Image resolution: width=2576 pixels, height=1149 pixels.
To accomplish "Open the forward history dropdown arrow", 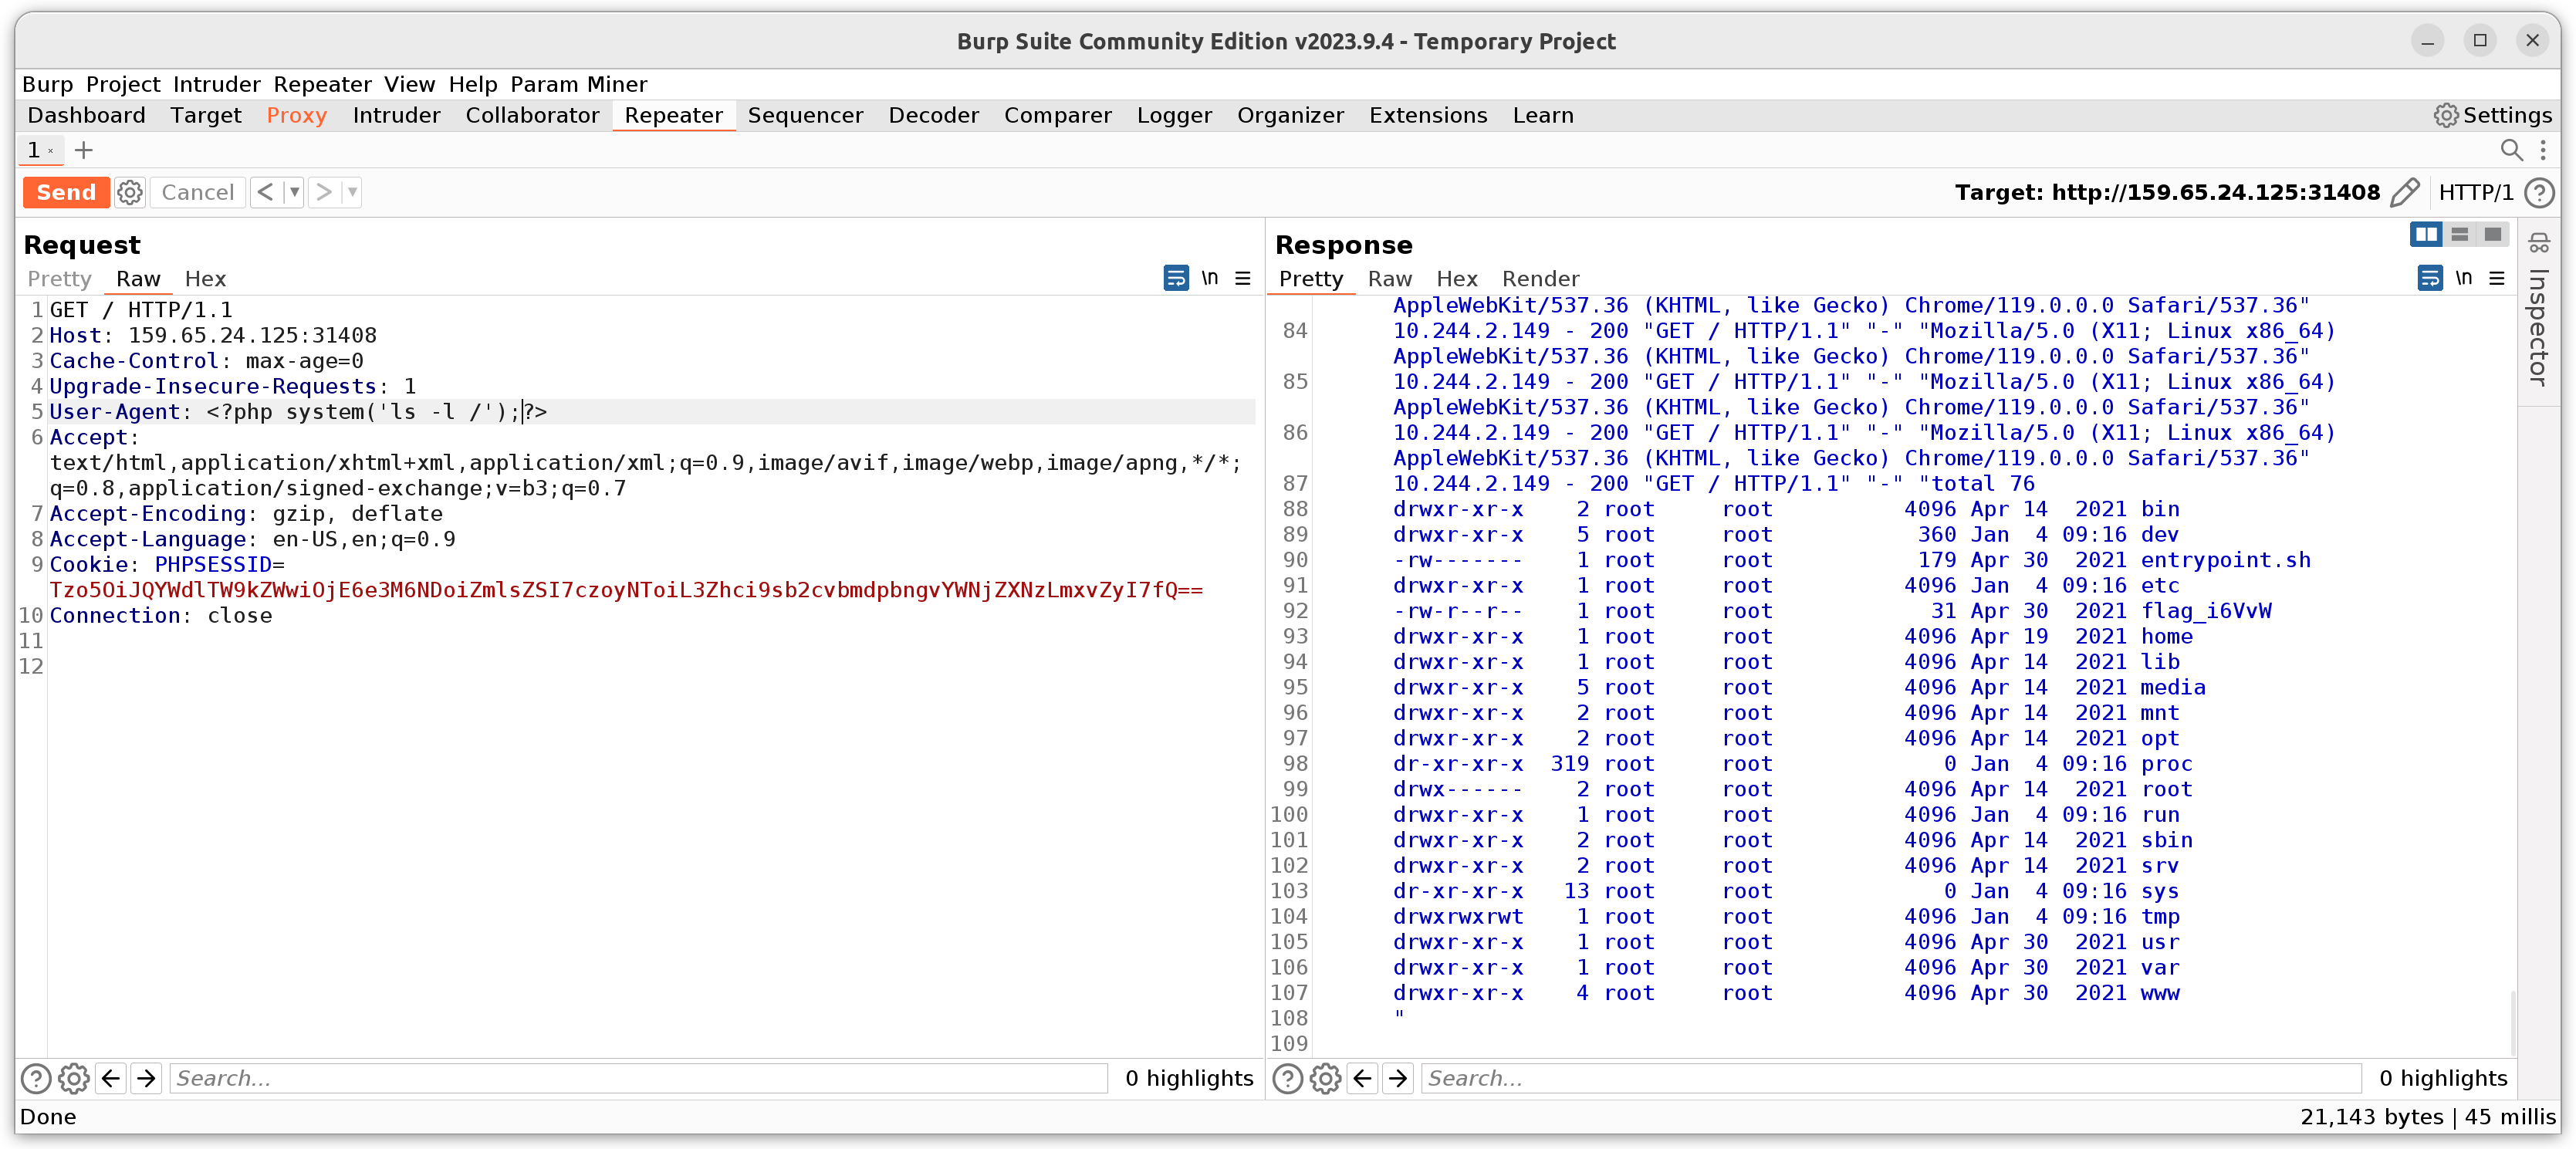I will [352, 192].
